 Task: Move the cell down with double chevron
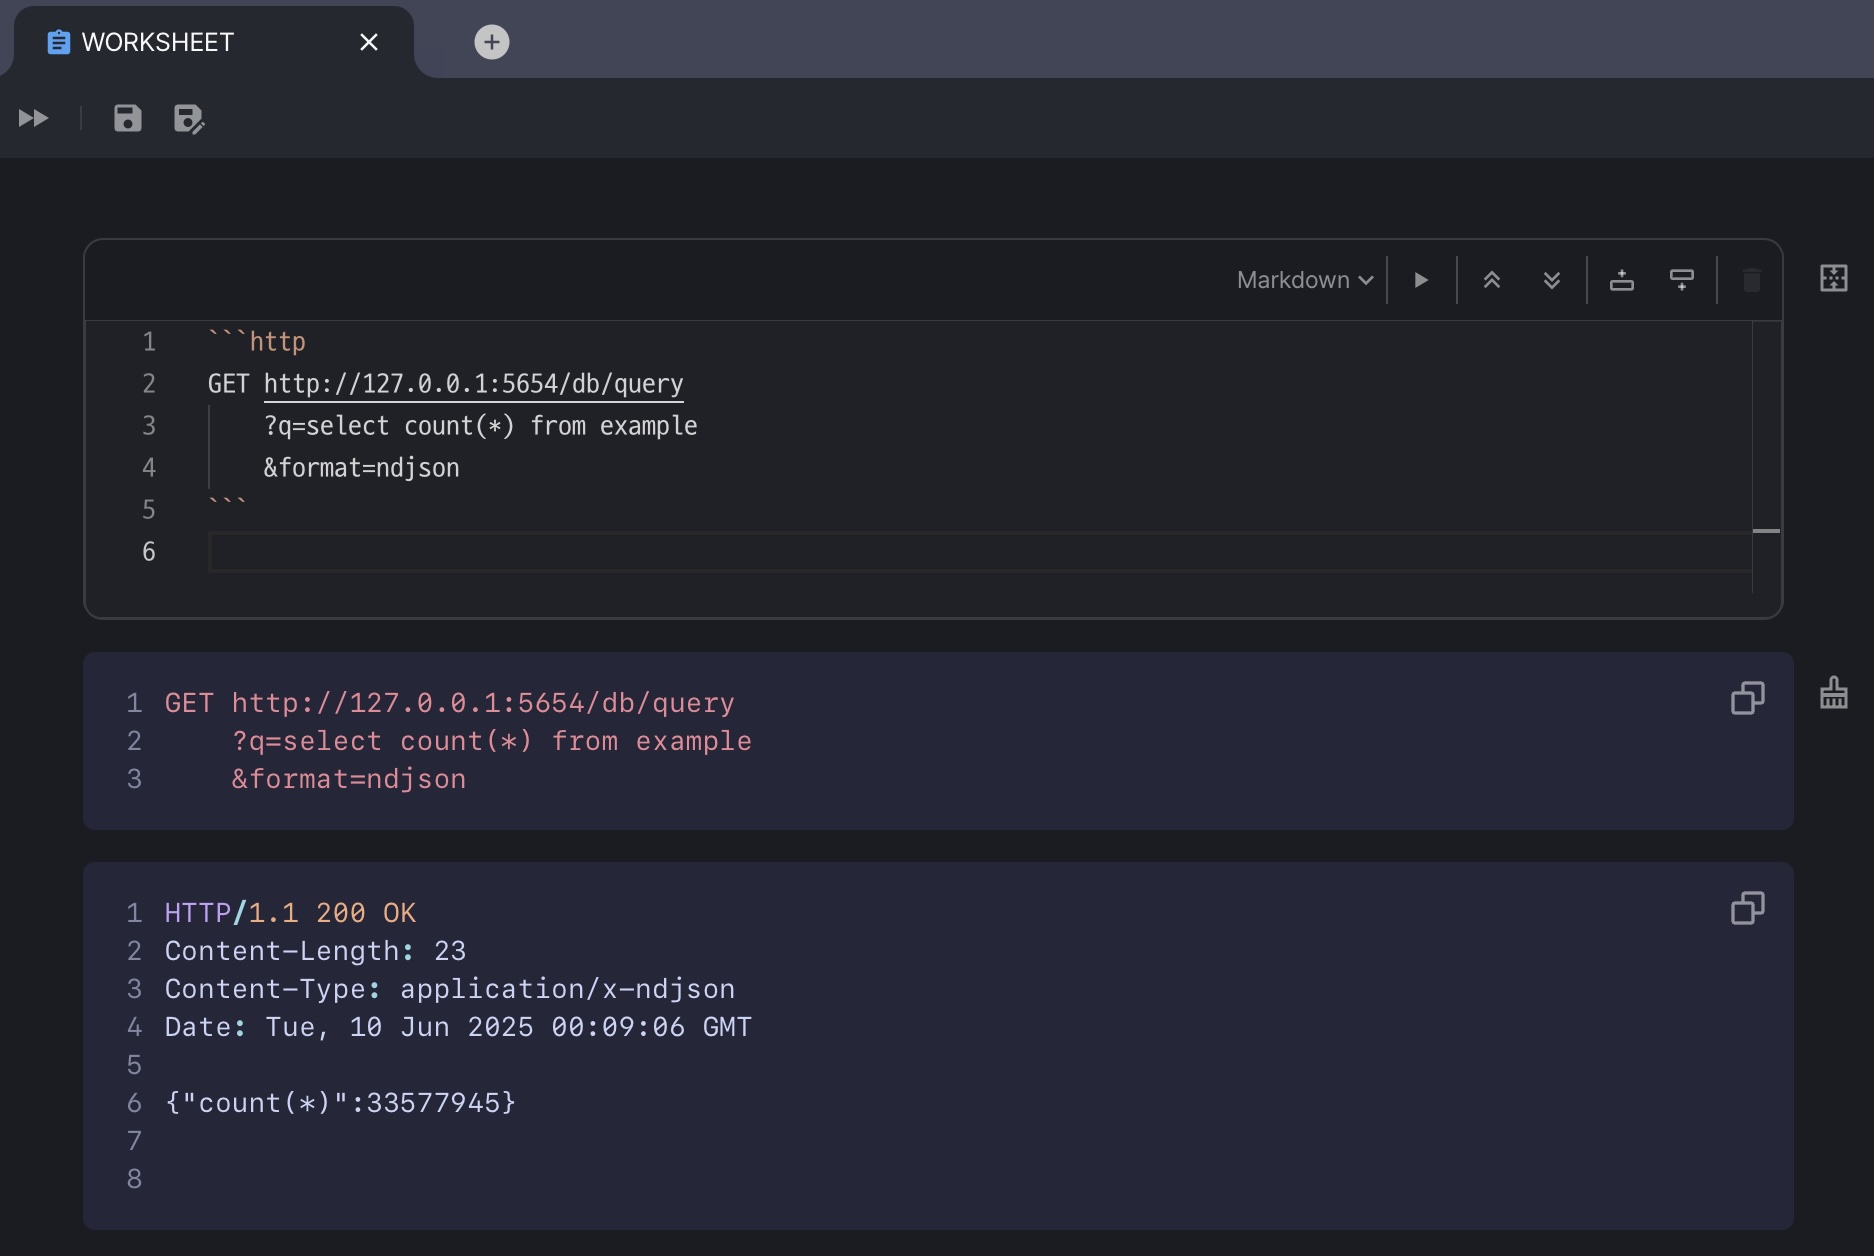tap(1551, 280)
